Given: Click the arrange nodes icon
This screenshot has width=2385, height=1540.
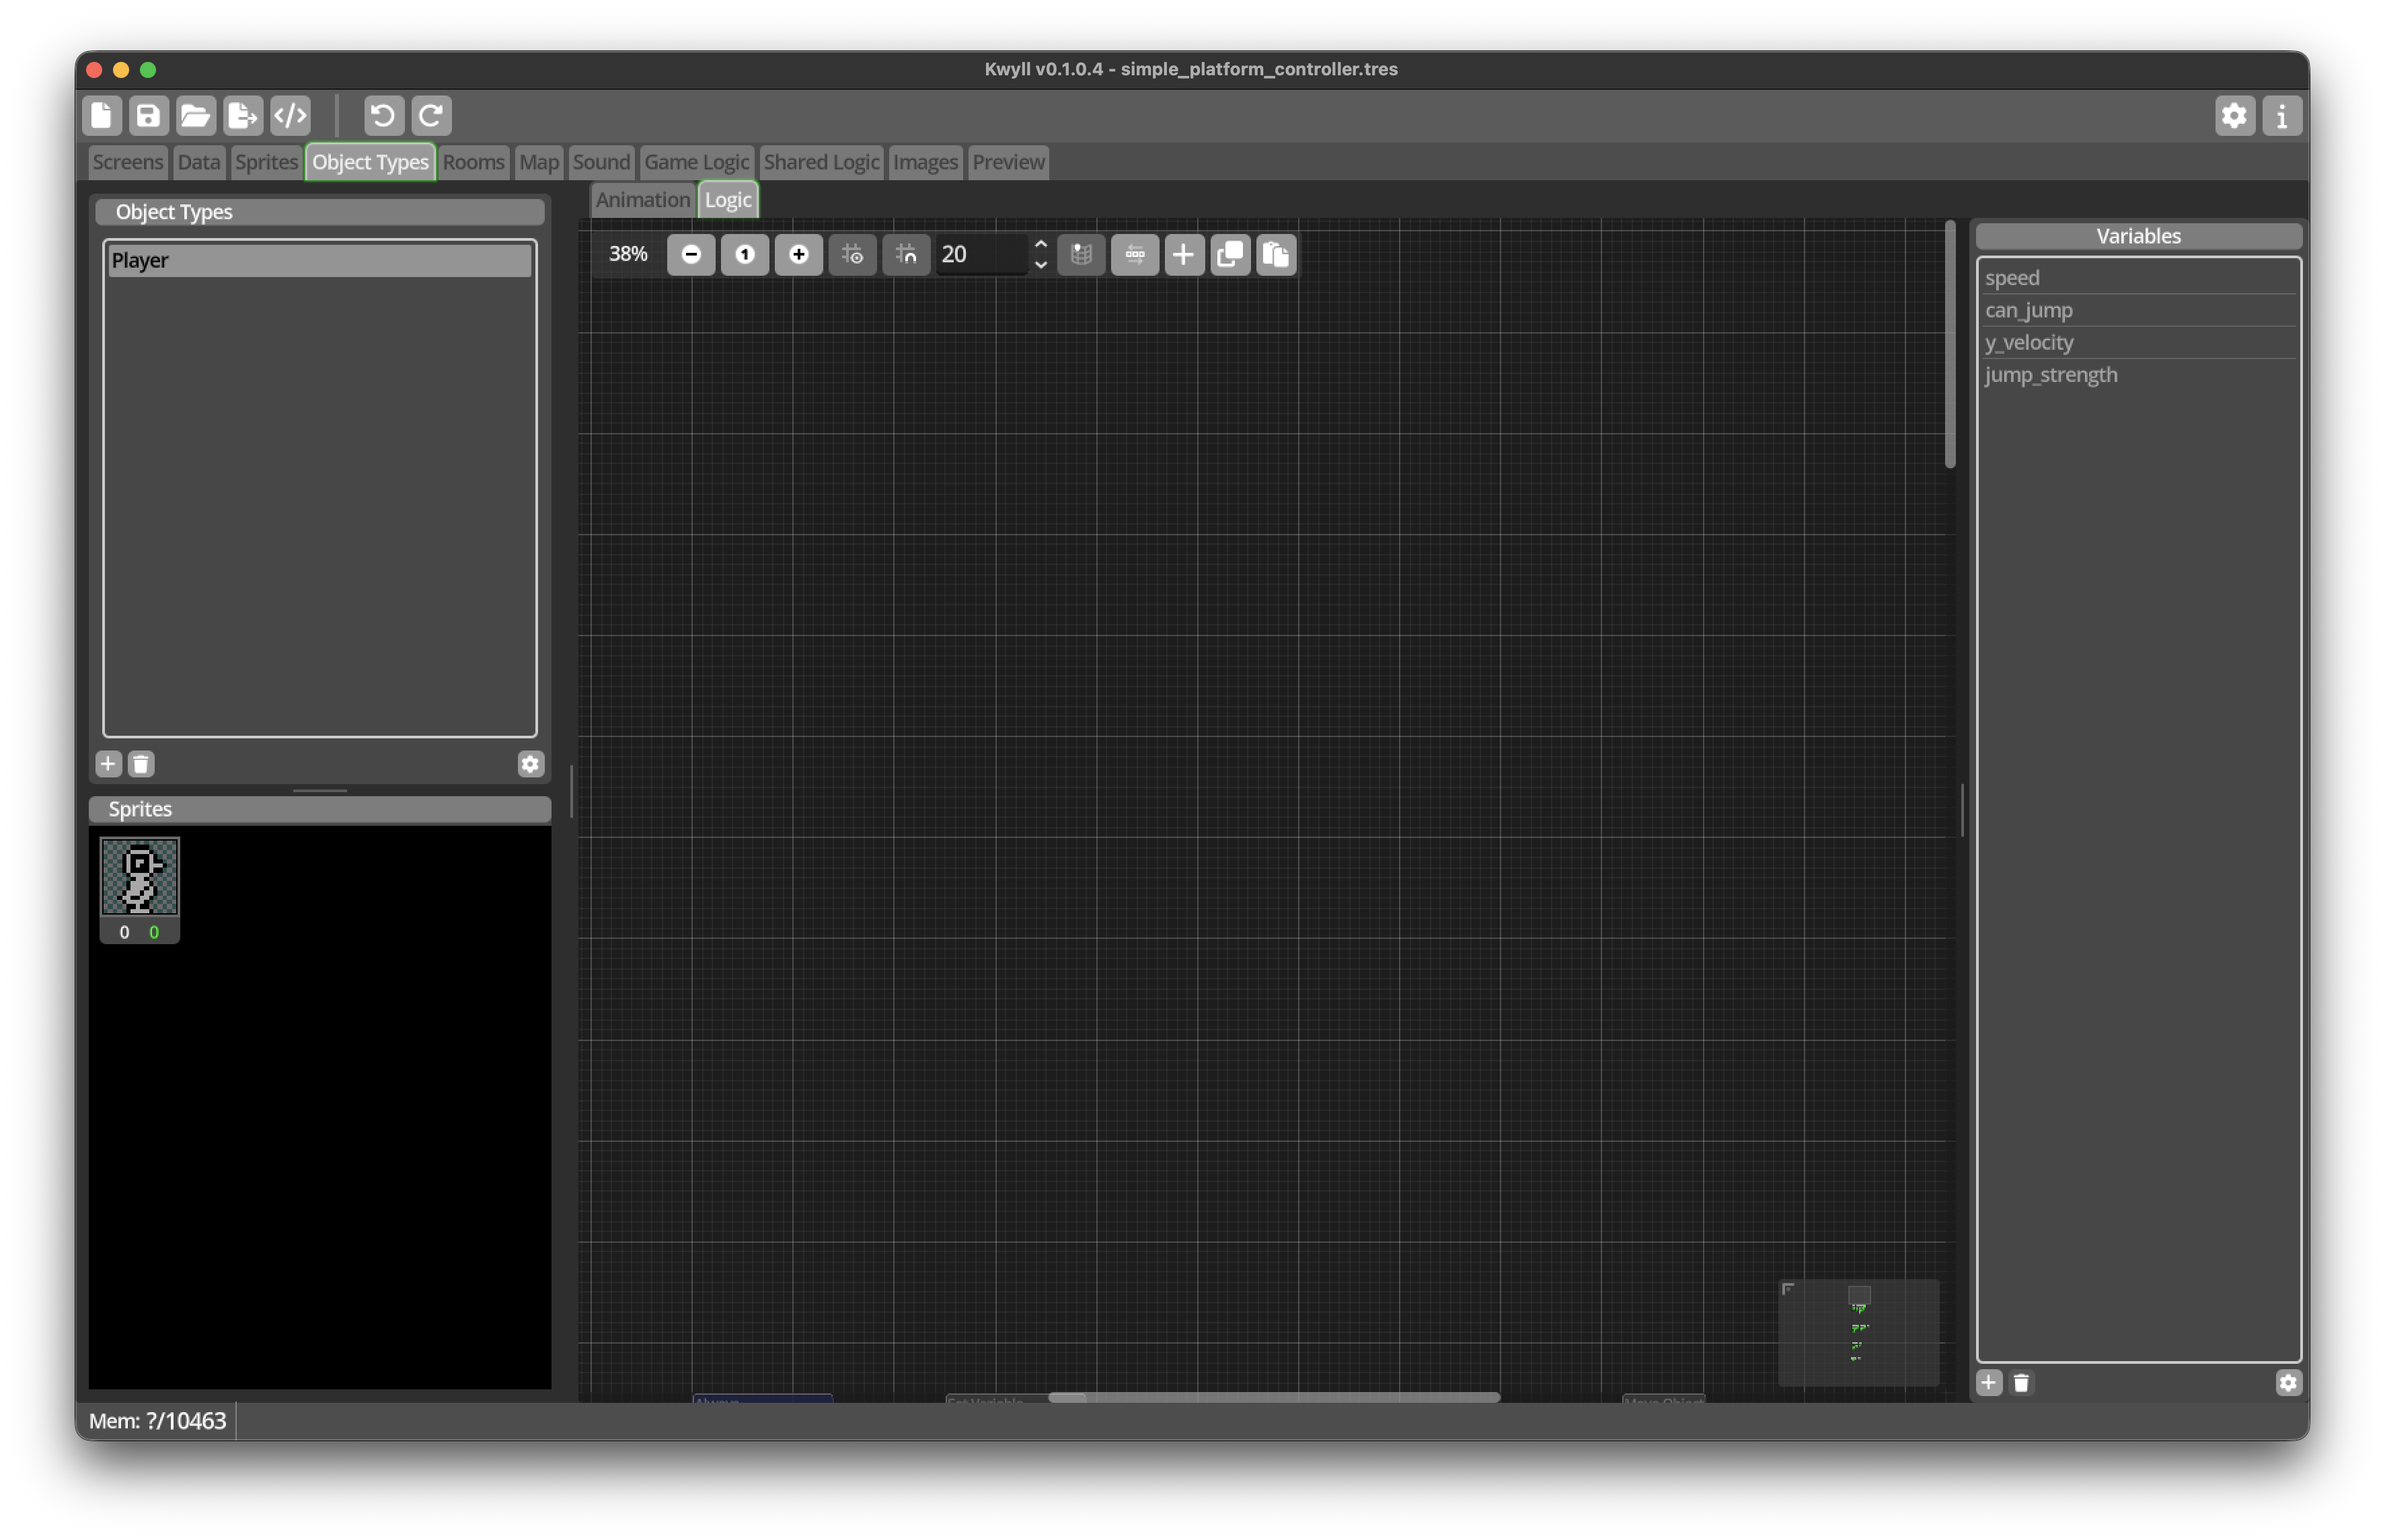Looking at the screenshot, I should [1135, 254].
